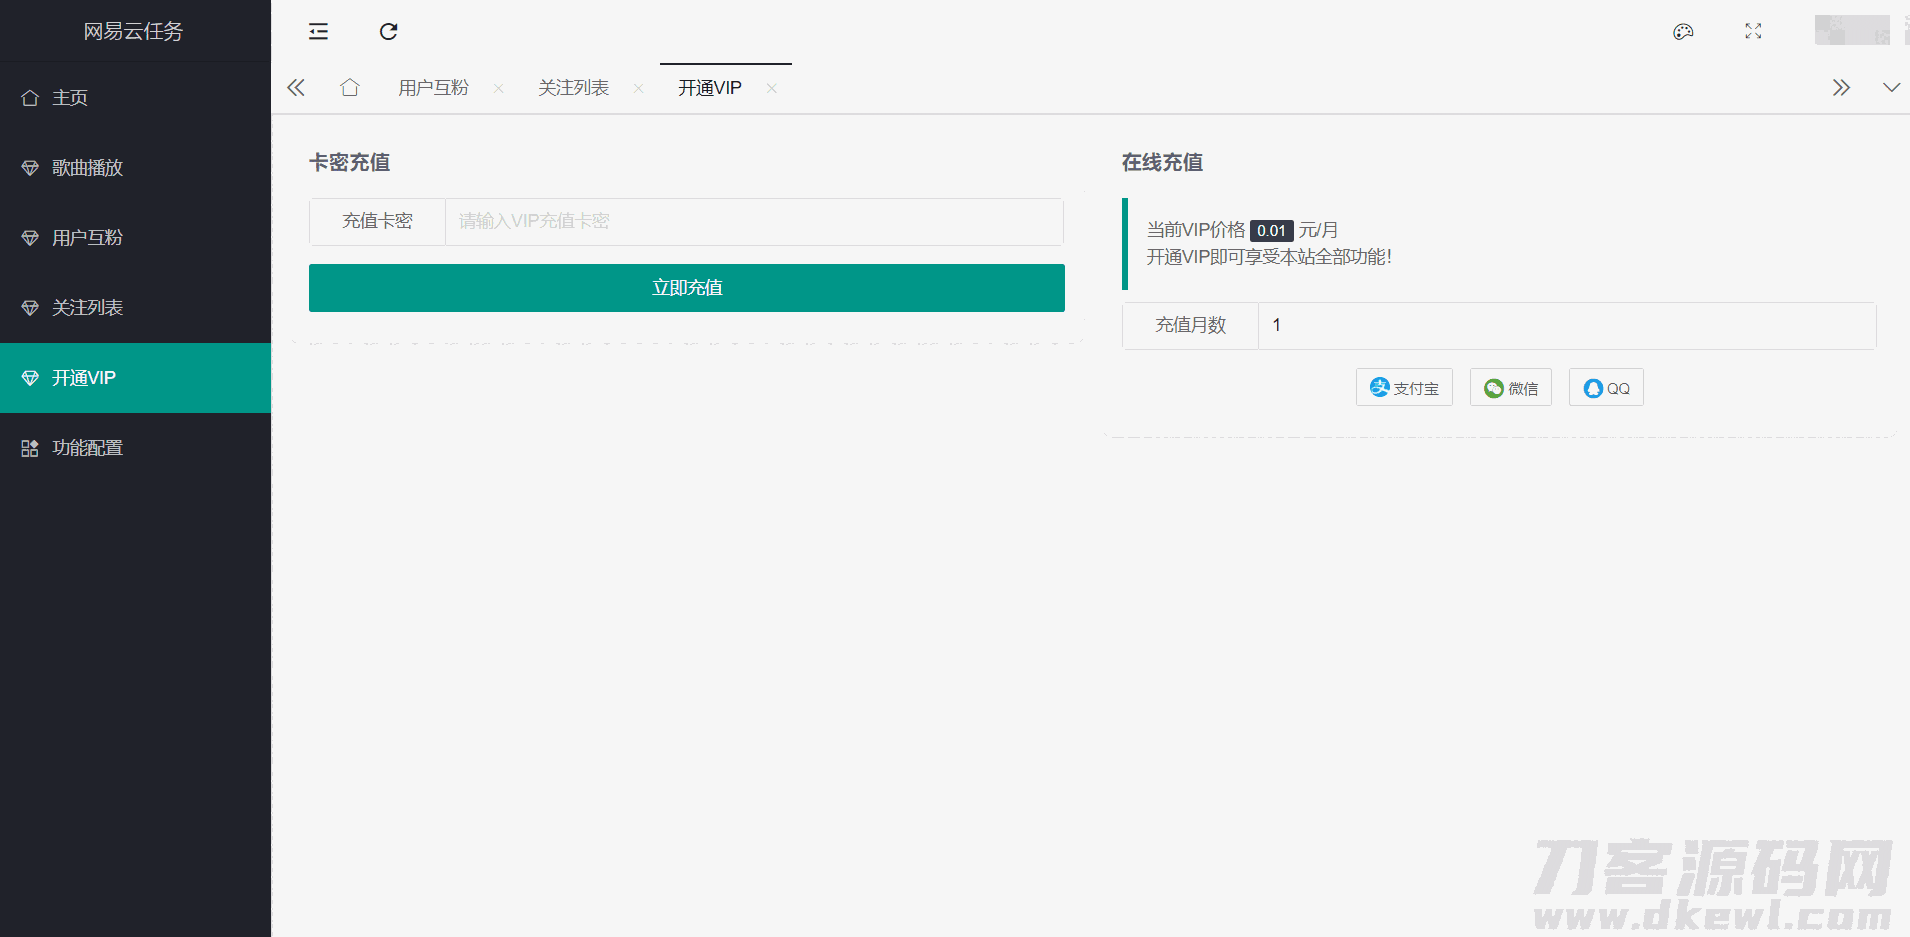The height and width of the screenshot is (937, 1910).
Task: Switch to the 用户互粉 tab
Action: pyautogui.click(x=433, y=88)
